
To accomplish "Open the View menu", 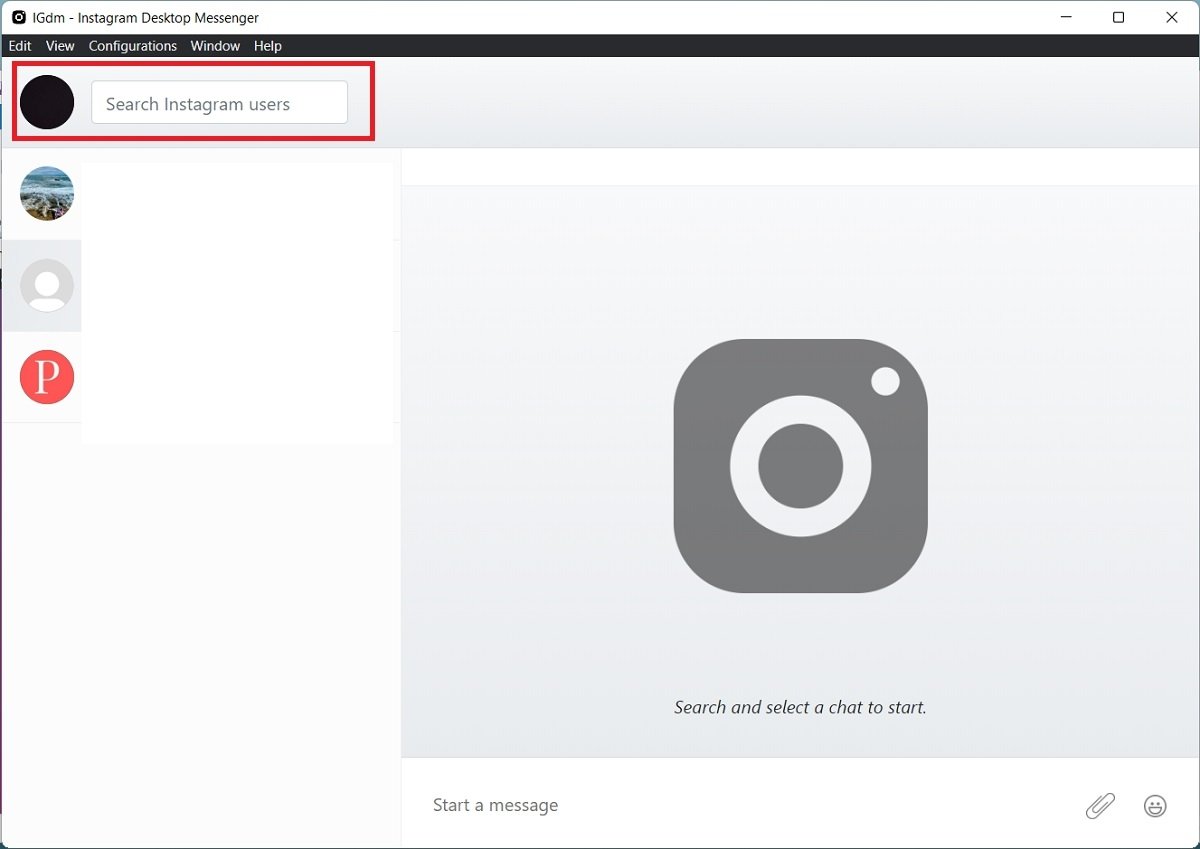I will tap(60, 46).
